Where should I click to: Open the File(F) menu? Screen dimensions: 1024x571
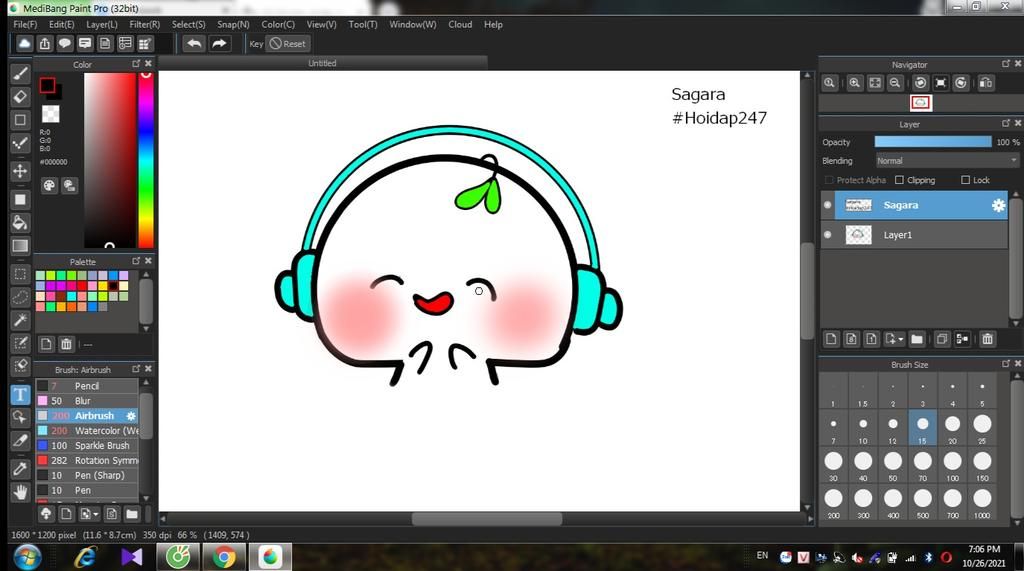point(25,24)
